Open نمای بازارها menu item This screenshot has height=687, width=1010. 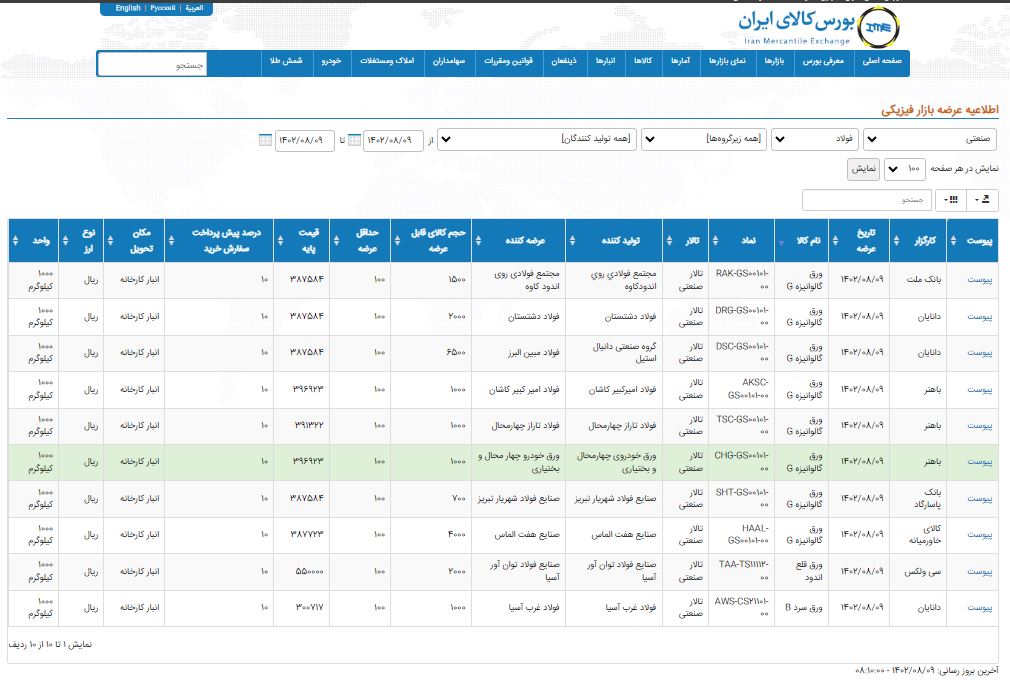tap(727, 61)
